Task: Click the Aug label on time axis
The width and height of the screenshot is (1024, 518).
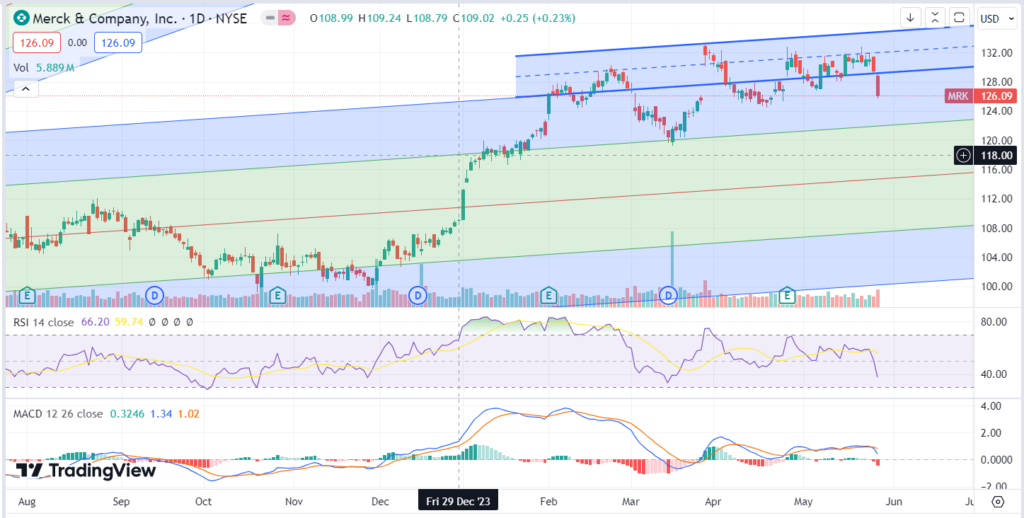Action: 28,502
